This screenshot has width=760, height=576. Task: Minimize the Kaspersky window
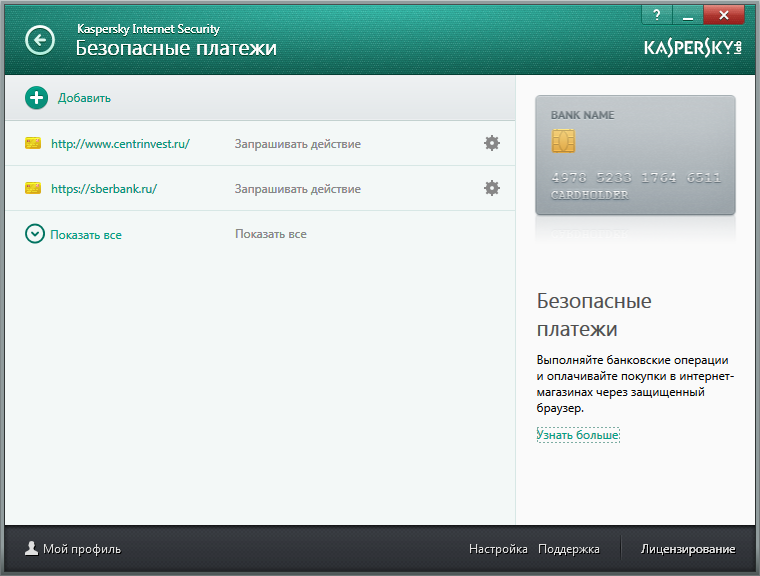(687, 15)
